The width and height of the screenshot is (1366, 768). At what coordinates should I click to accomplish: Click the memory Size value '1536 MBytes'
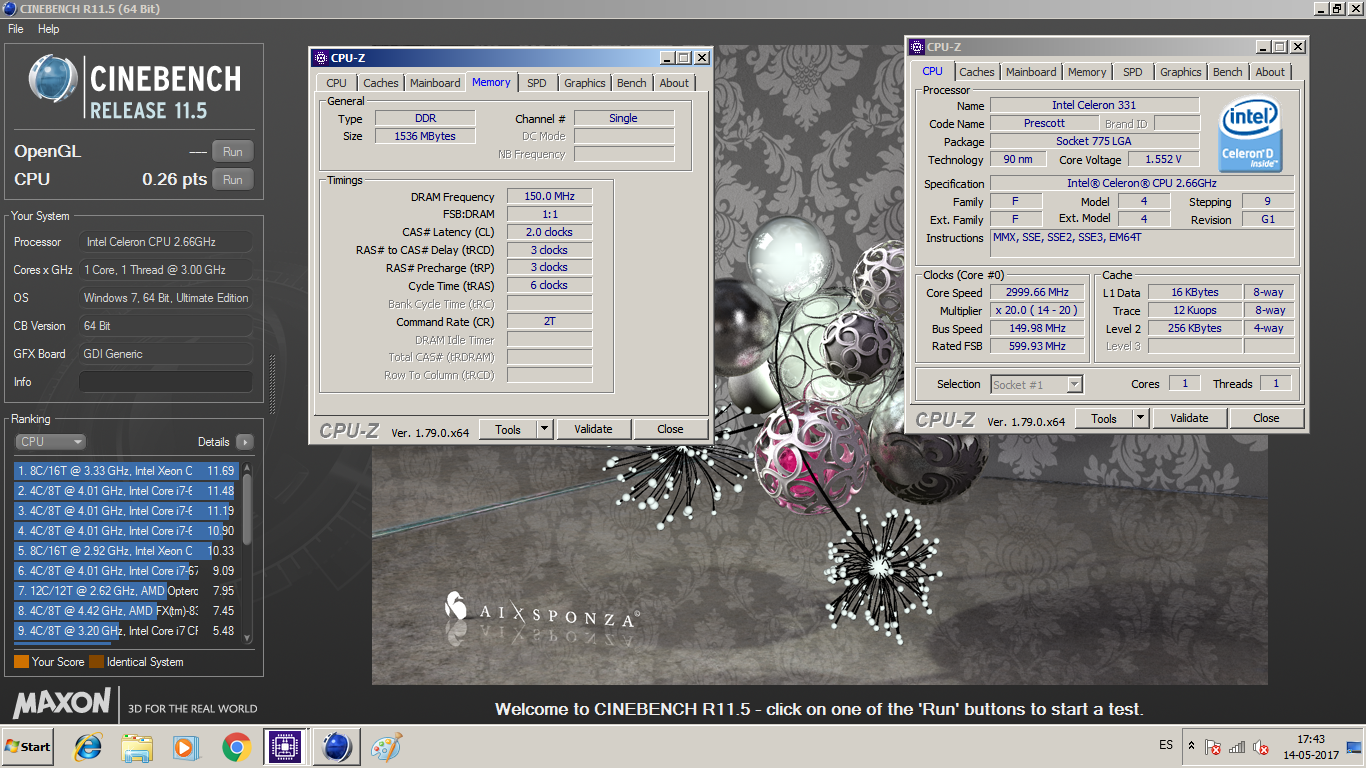coord(425,136)
